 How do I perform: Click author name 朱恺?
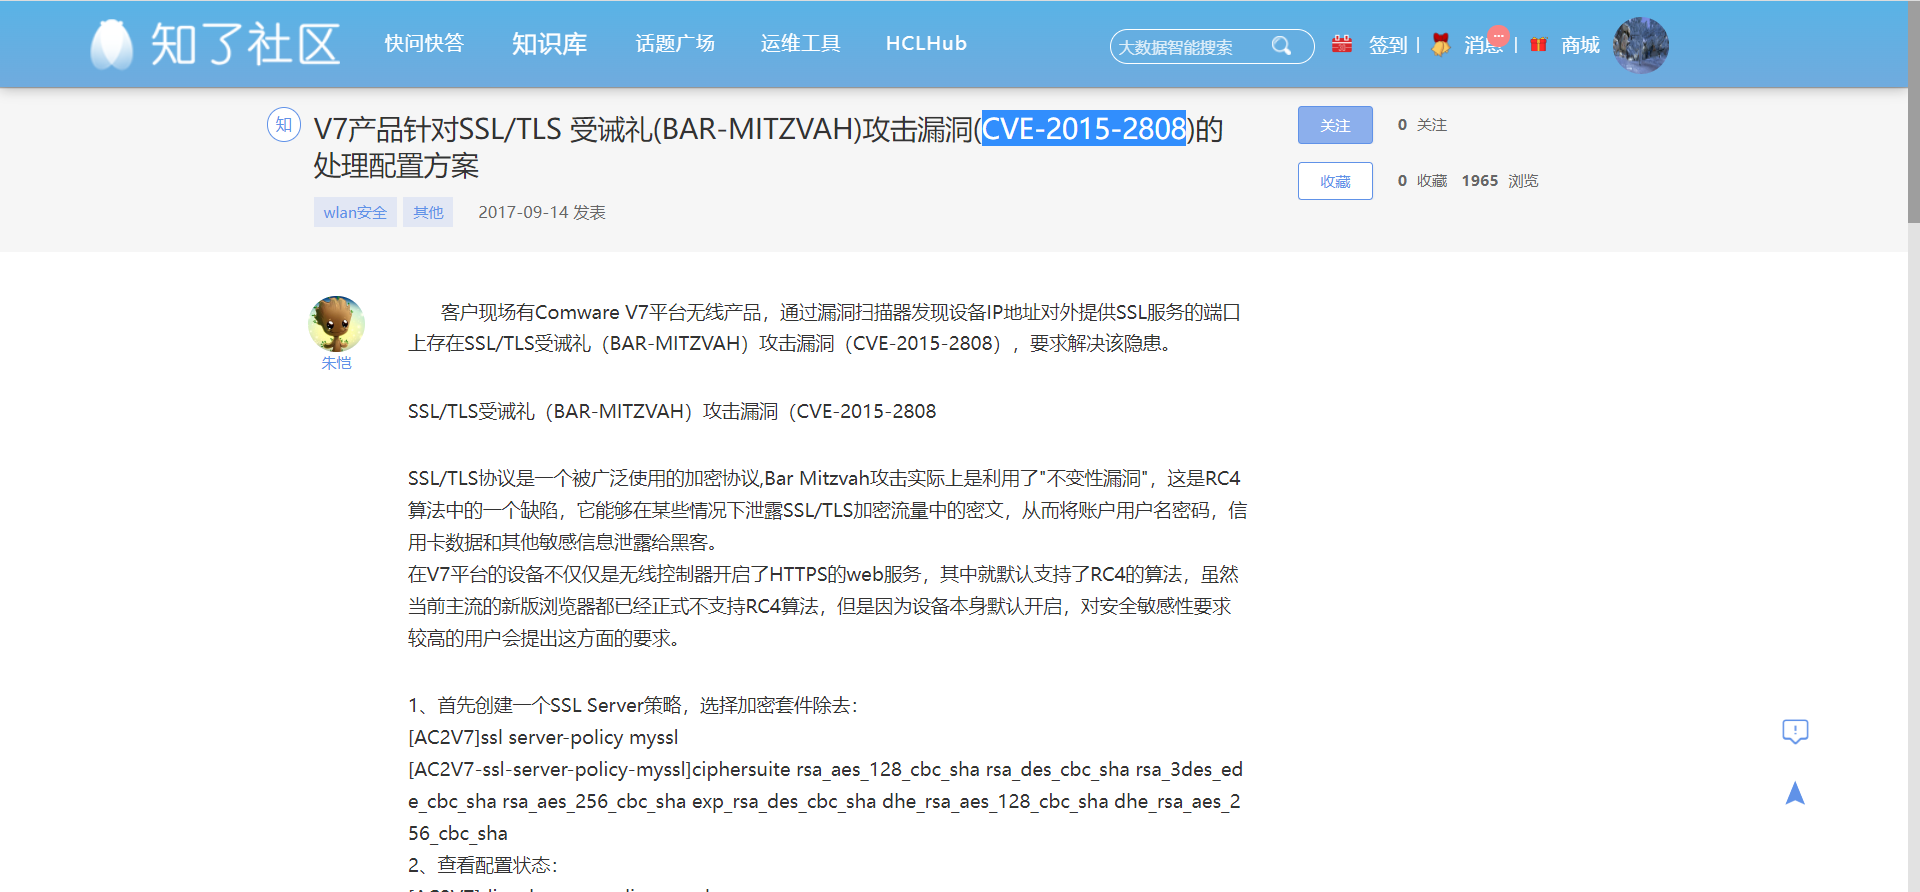[336, 363]
